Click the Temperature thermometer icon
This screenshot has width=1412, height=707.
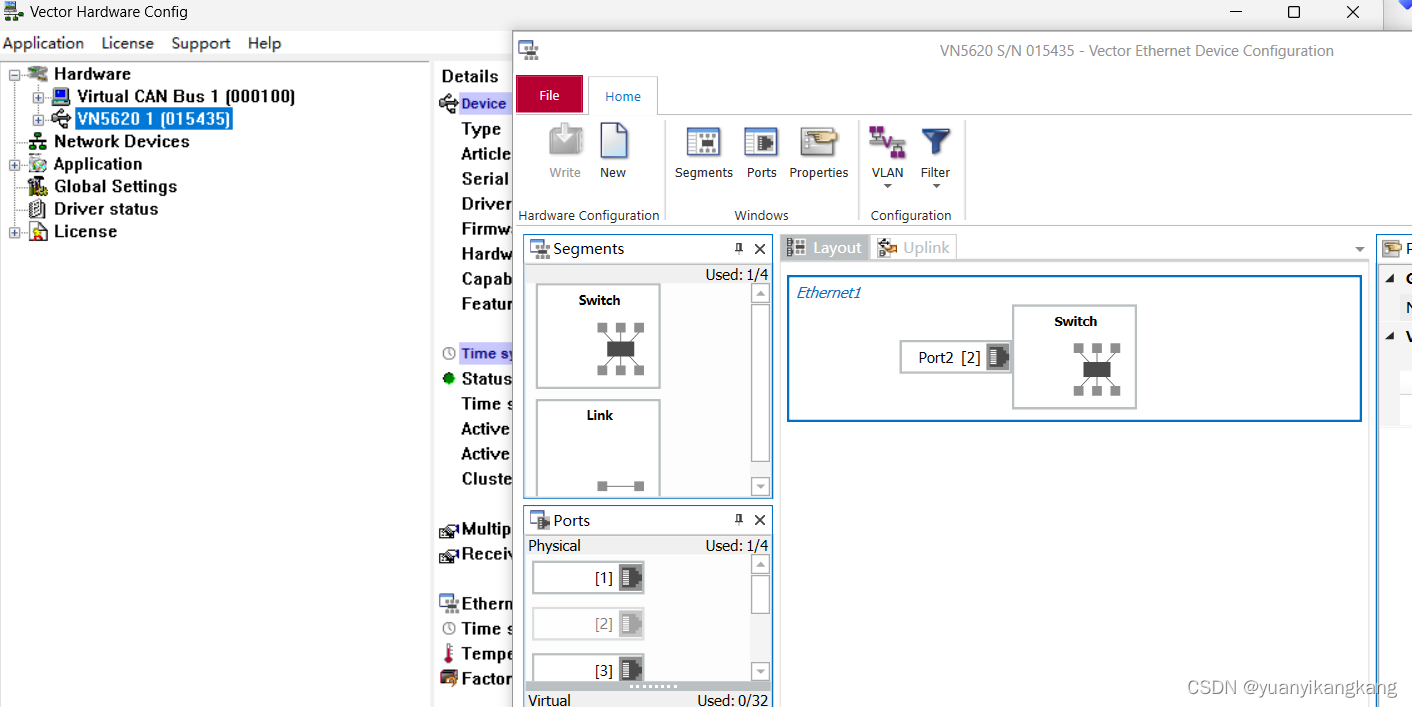pyautogui.click(x=449, y=653)
